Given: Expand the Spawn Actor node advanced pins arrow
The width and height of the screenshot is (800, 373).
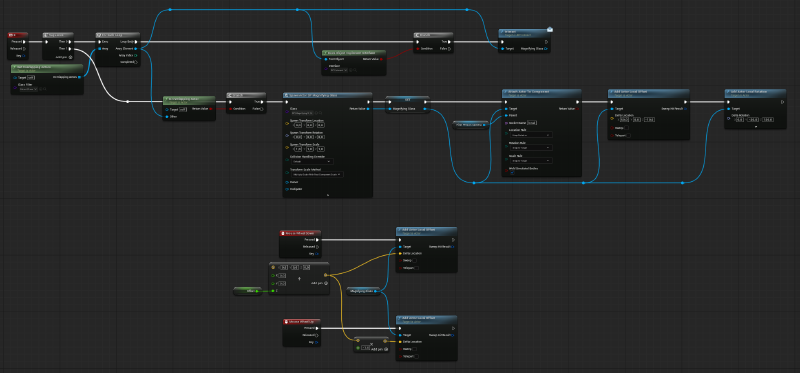Looking at the screenshot, I should coord(328,194).
